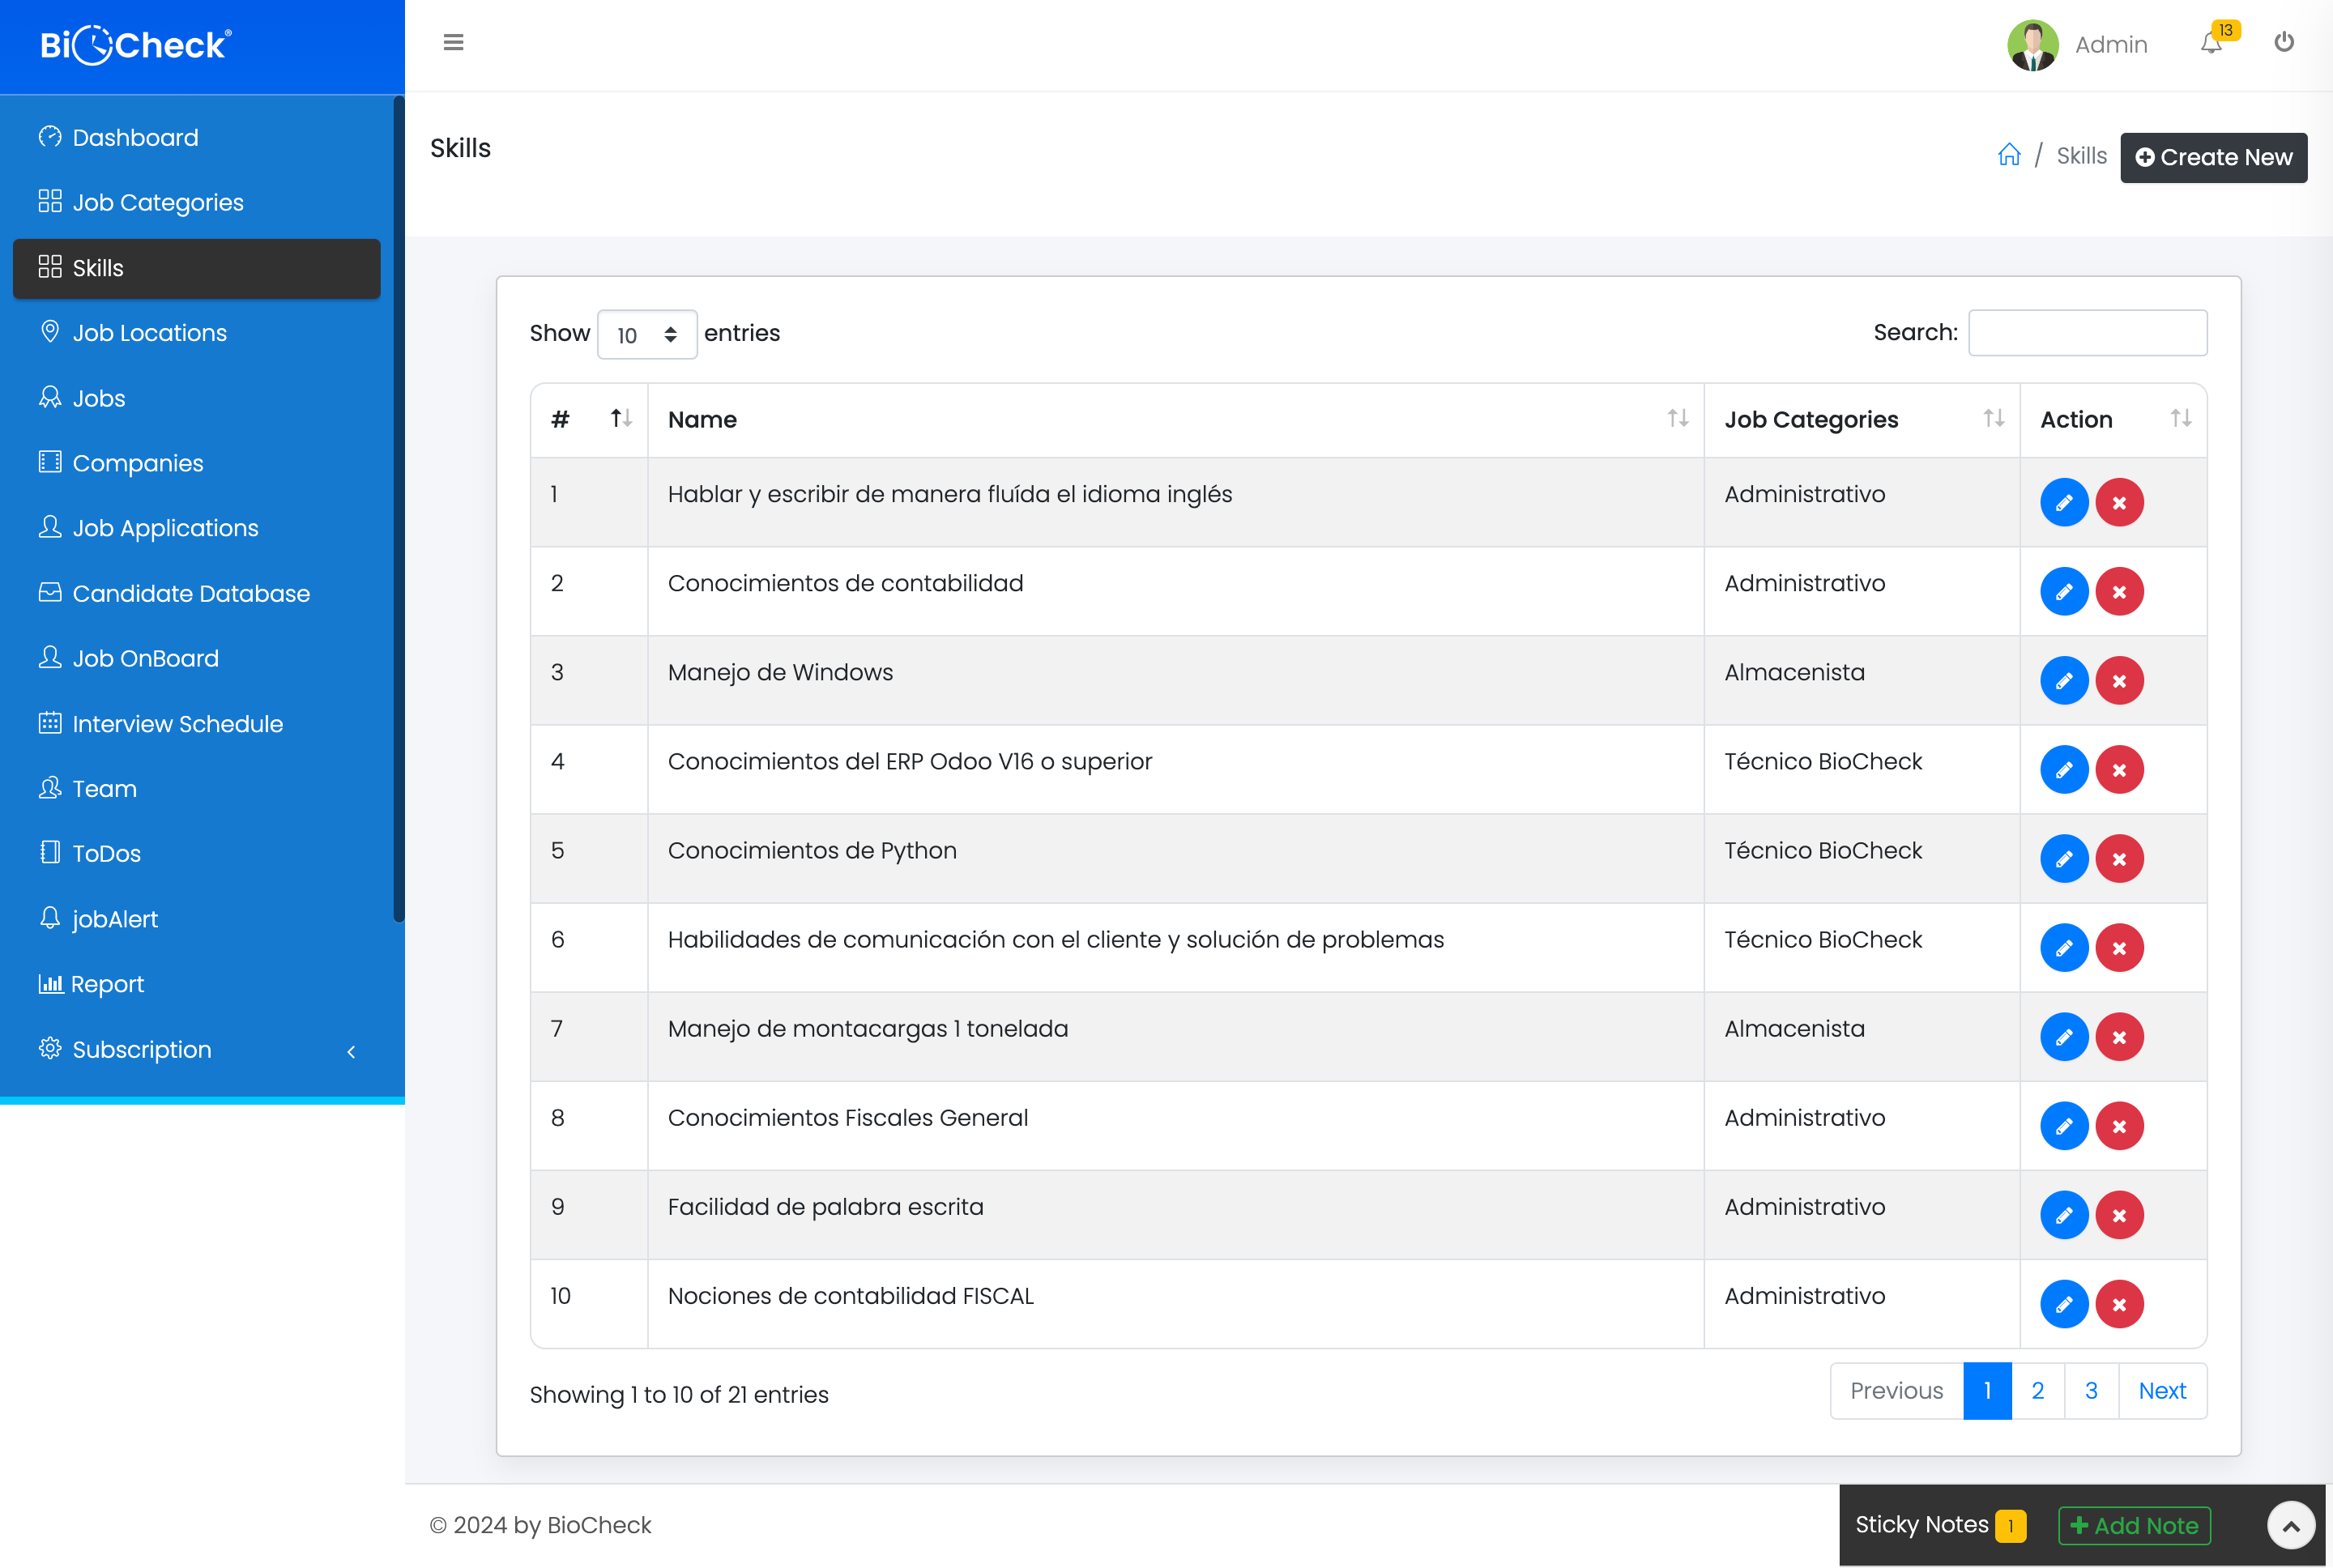This screenshot has width=2333, height=1568.
Task: Go to pagination page 2
Action: (x=2037, y=1391)
